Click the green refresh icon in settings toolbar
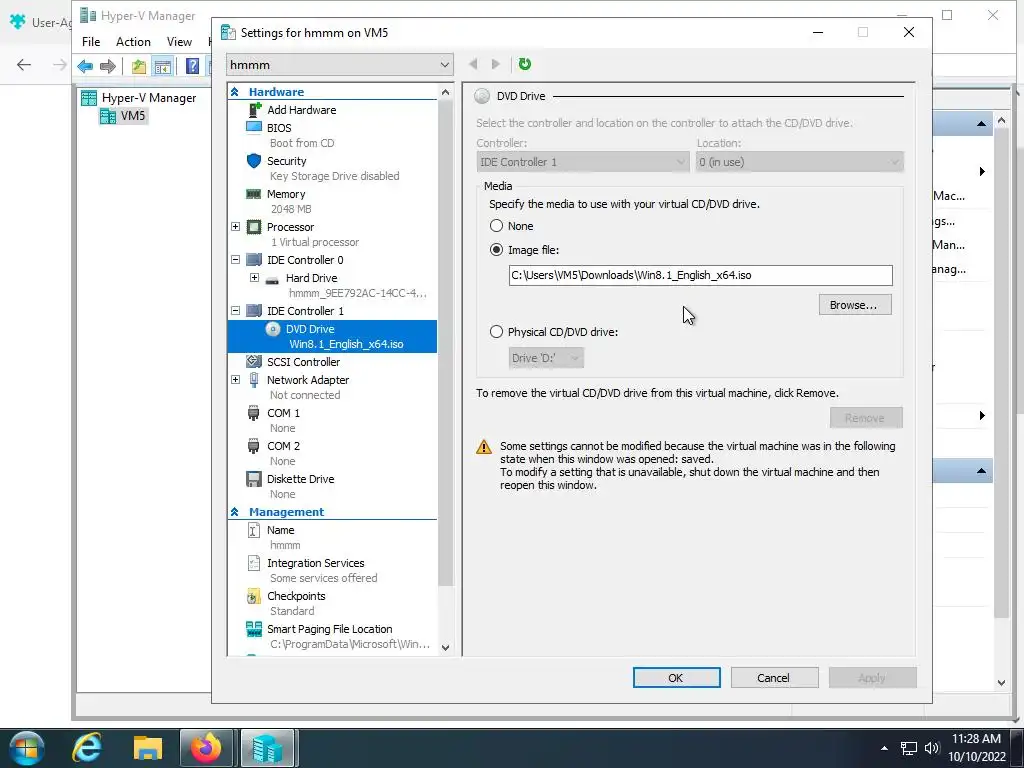The height and width of the screenshot is (768, 1024). [x=524, y=64]
